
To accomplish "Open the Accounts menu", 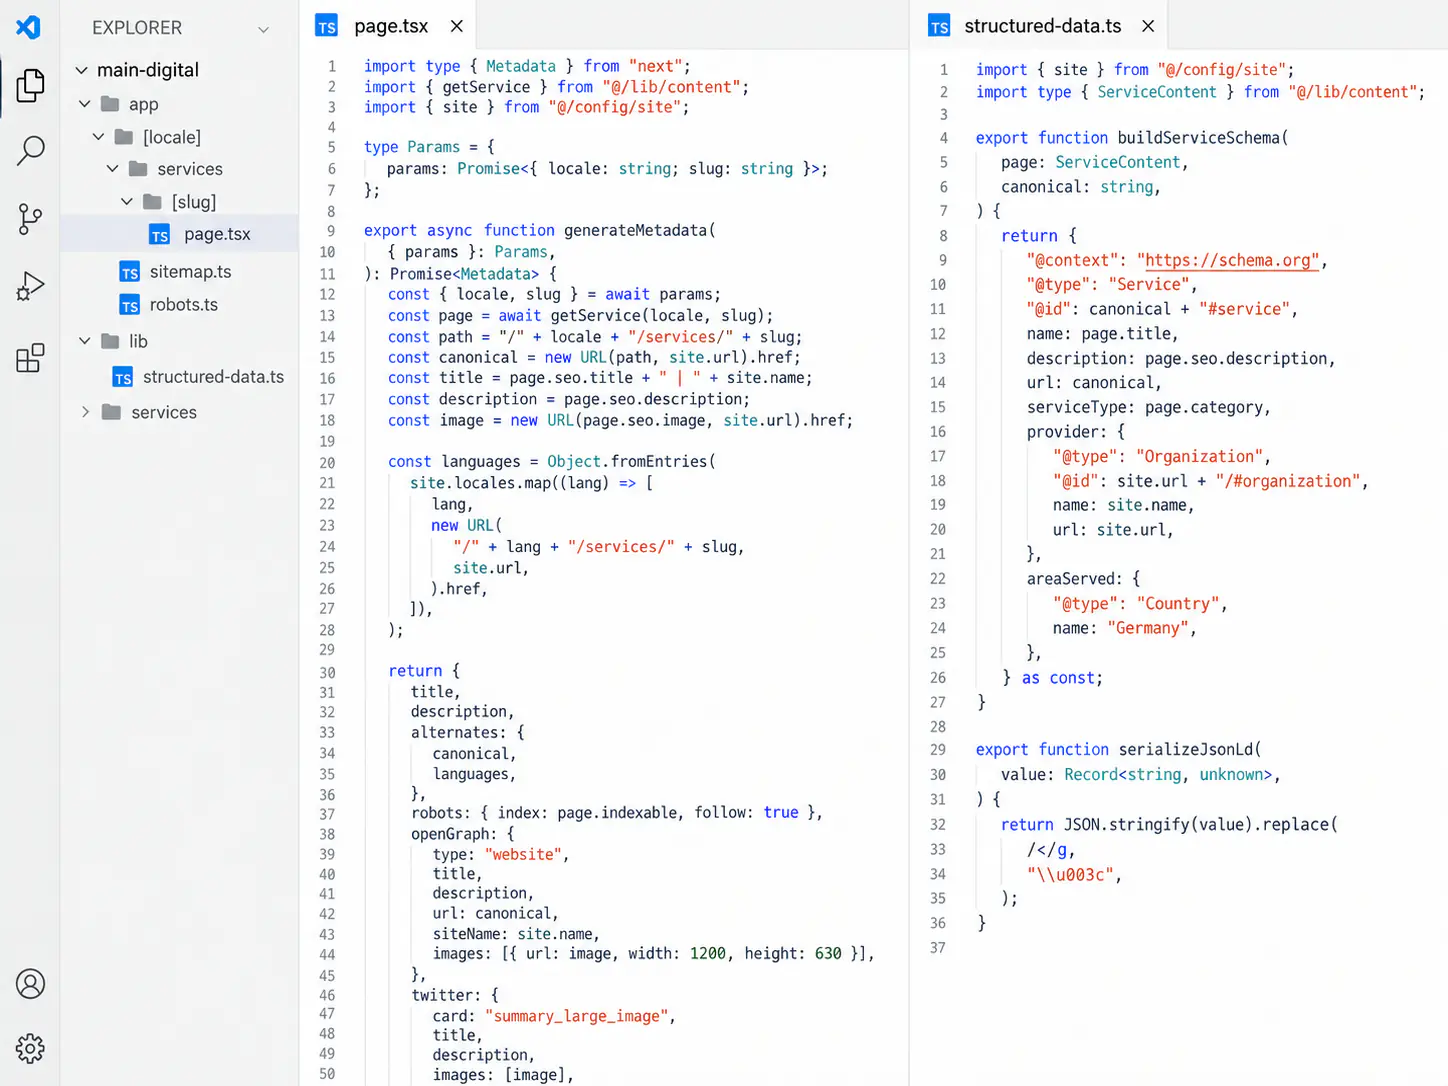I will (x=30, y=984).
